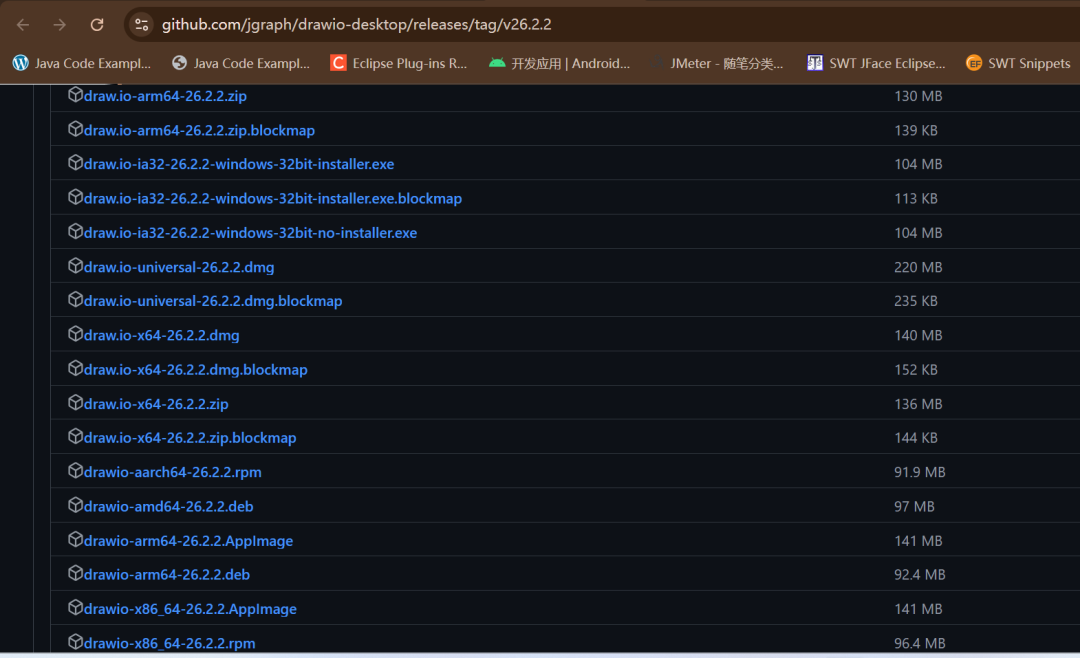Click package icon beside 32bit-no-installer.exe
Screen dimensions: 1080x658
(x=75, y=232)
